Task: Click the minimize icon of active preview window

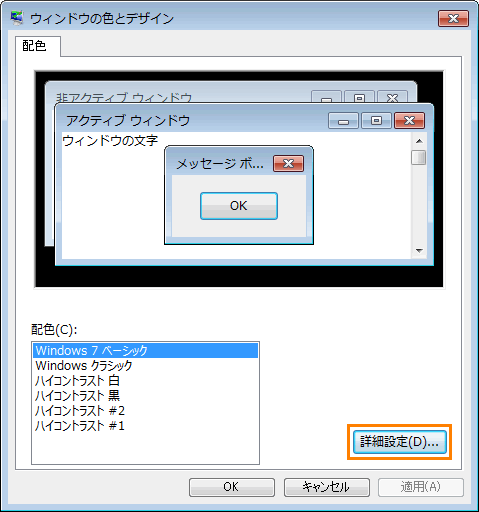Action: pyautogui.click(x=343, y=121)
